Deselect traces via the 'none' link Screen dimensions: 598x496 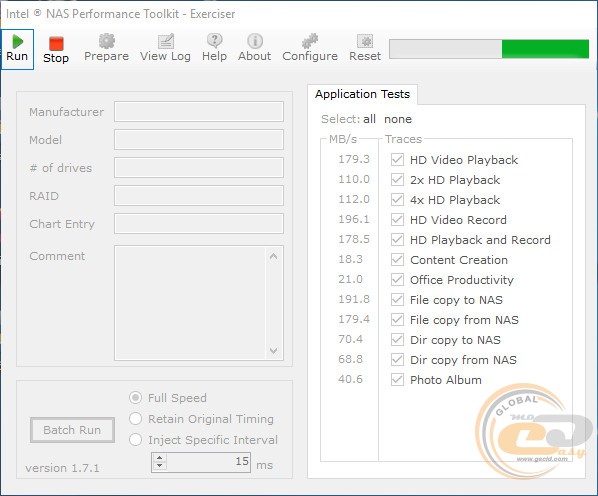coord(398,119)
